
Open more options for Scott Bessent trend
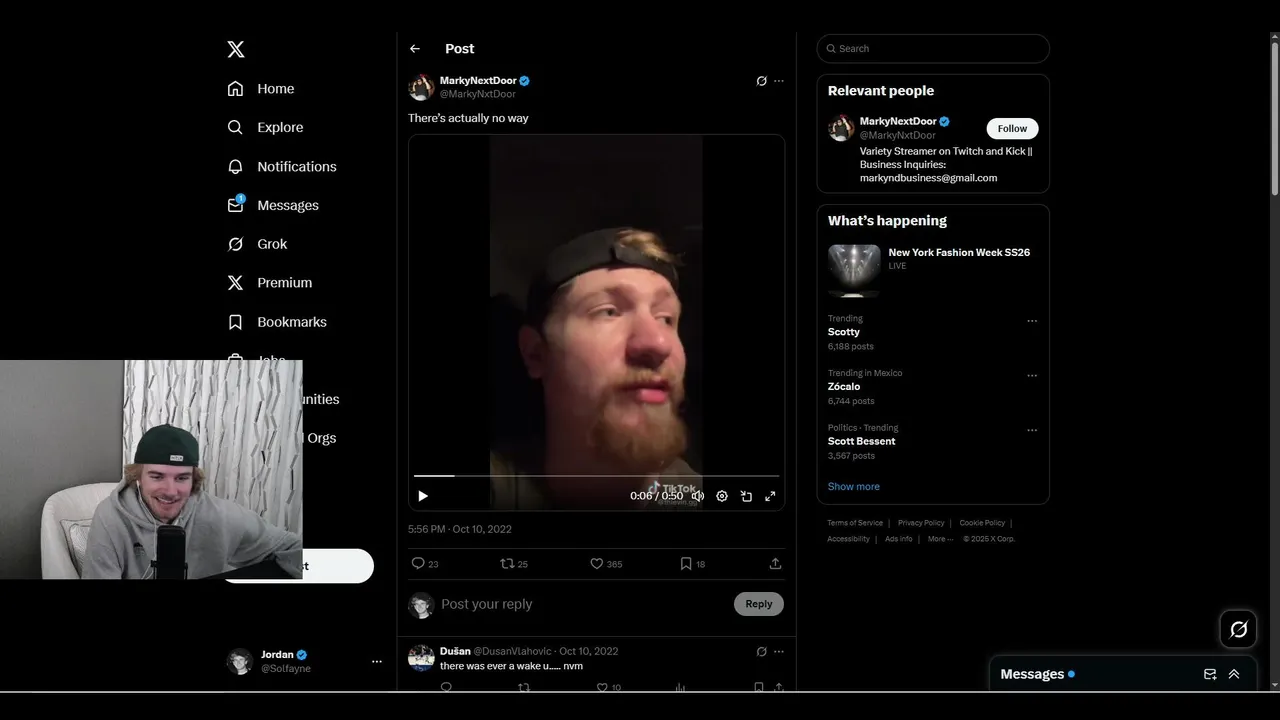(1032, 430)
